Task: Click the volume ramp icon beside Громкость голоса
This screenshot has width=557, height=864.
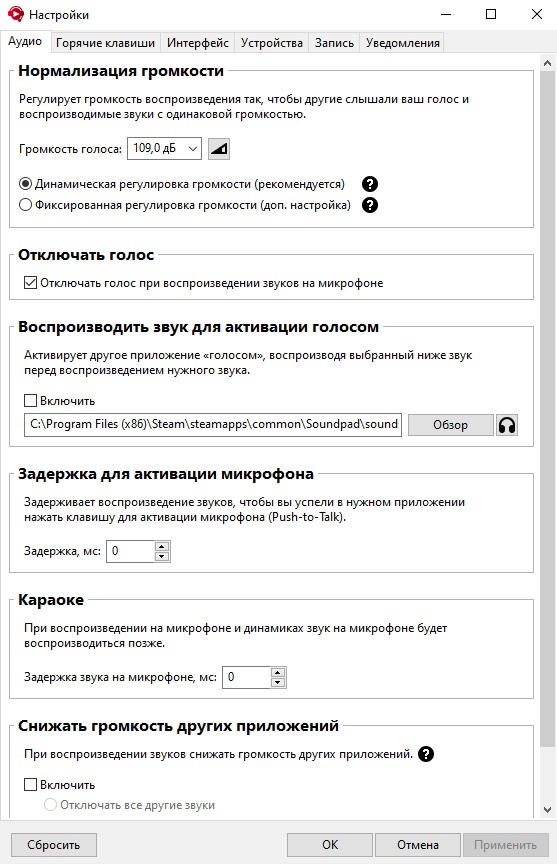Action: [219, 149]
